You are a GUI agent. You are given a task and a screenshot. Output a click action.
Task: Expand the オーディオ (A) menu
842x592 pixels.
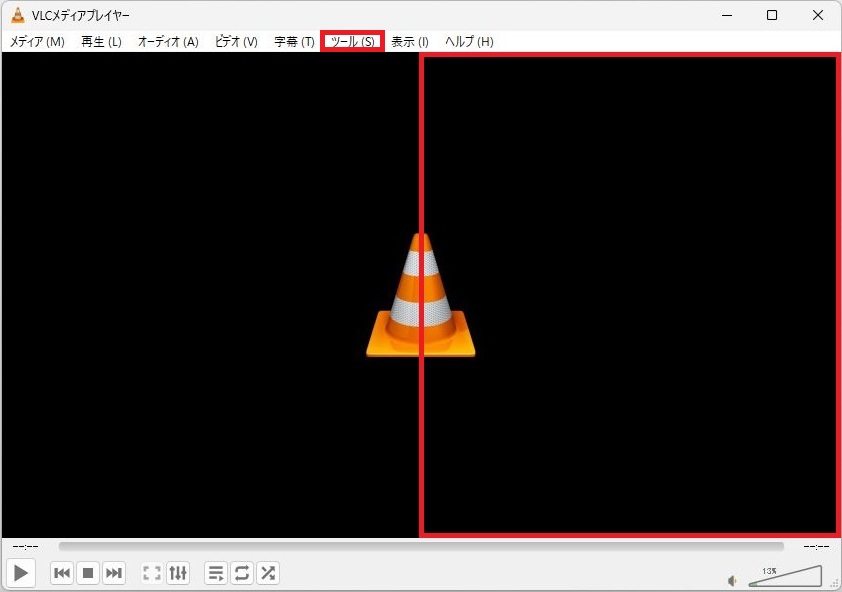tap(168, 41)
